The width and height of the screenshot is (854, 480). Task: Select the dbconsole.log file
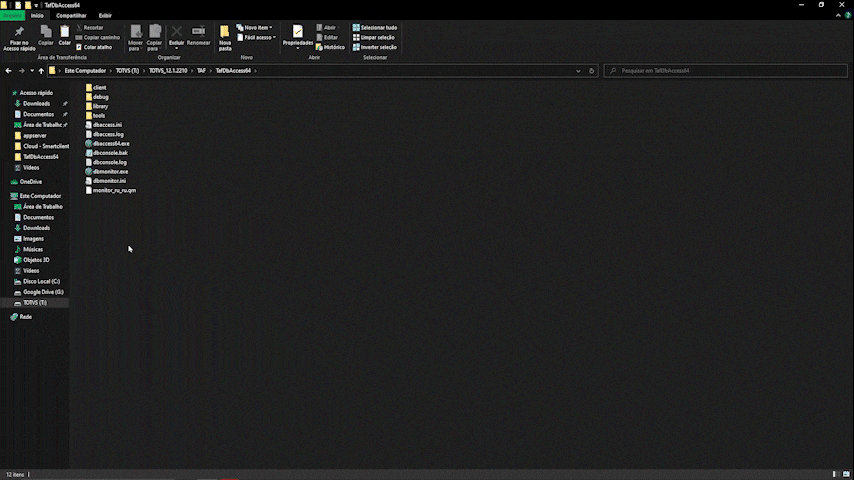106,162
